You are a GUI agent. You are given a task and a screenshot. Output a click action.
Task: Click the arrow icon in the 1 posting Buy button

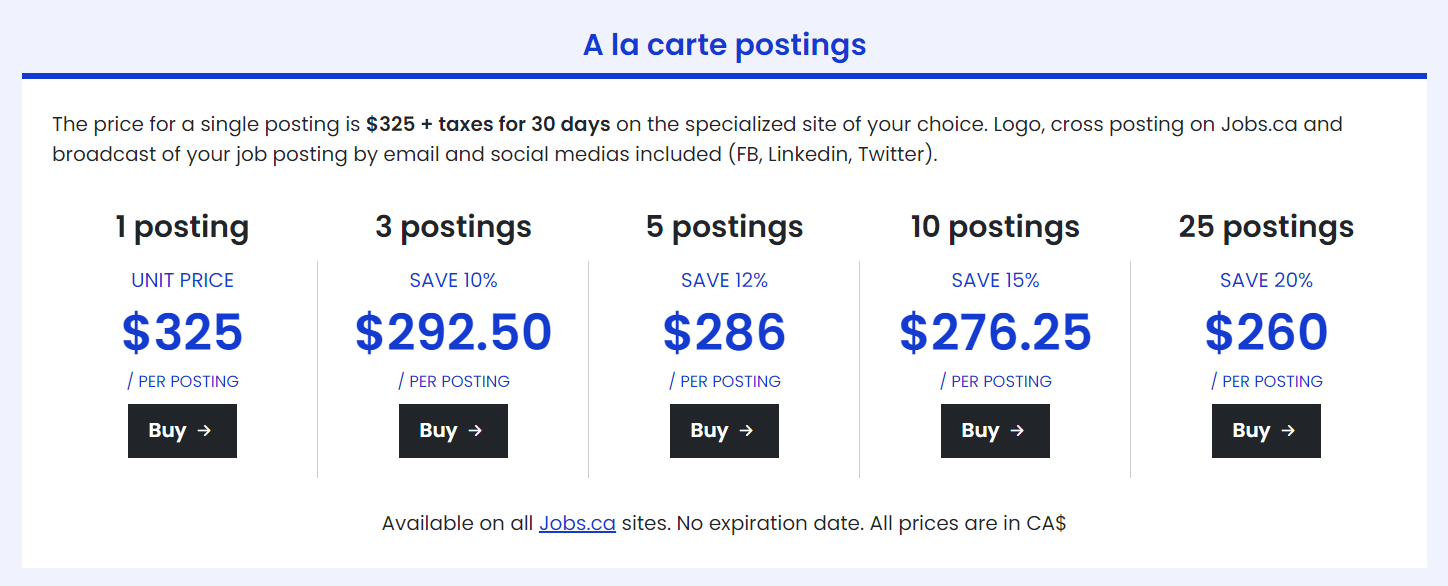204,431
